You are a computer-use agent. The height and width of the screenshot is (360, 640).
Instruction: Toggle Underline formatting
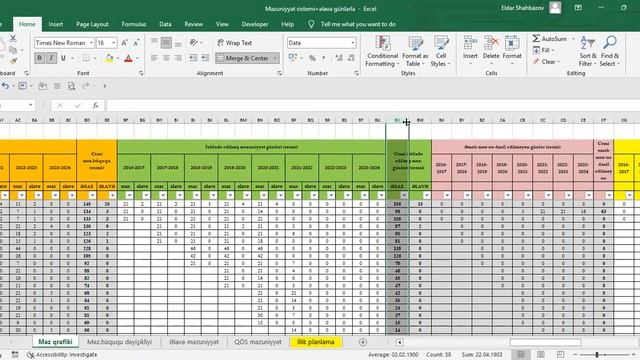point(63,58)
